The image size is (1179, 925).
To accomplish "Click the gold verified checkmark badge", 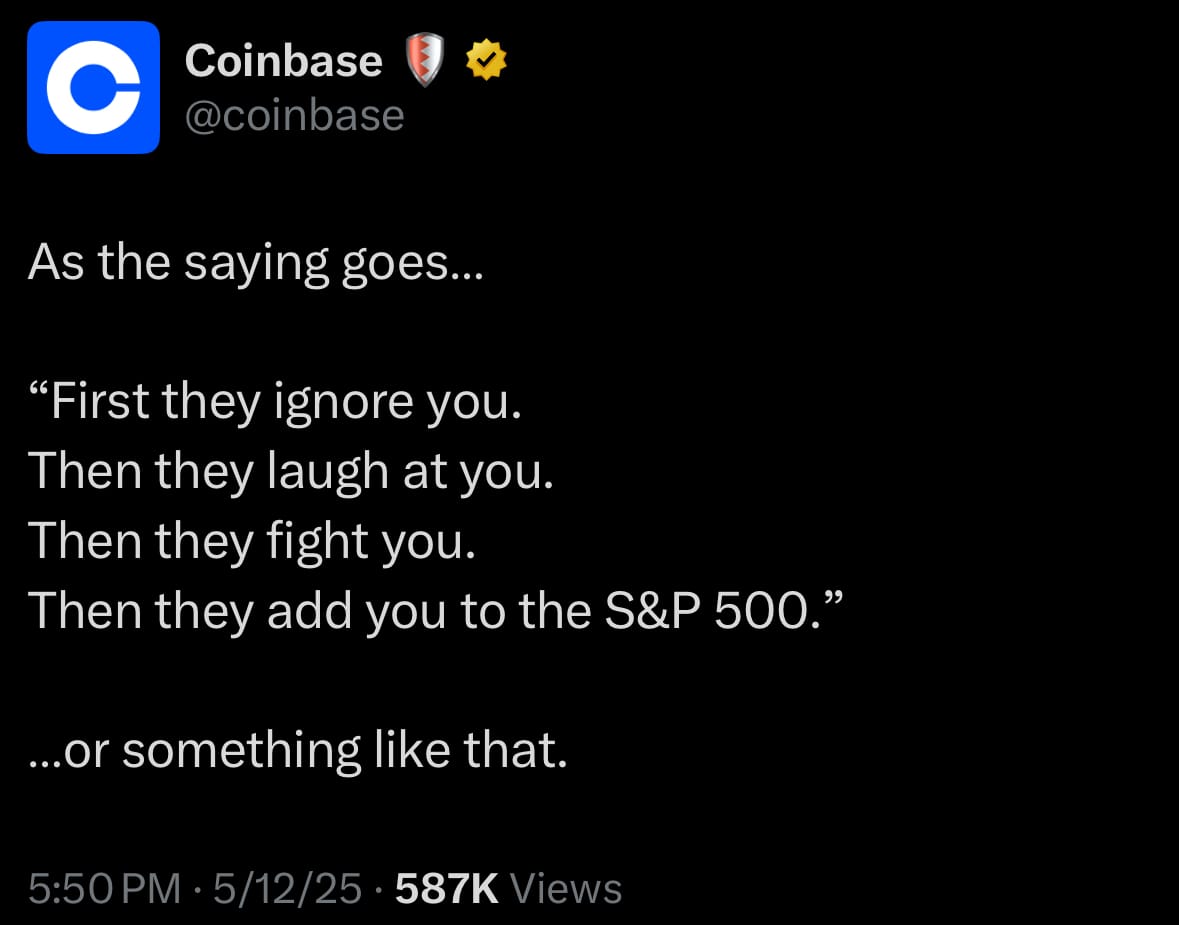I will [486, 60].
